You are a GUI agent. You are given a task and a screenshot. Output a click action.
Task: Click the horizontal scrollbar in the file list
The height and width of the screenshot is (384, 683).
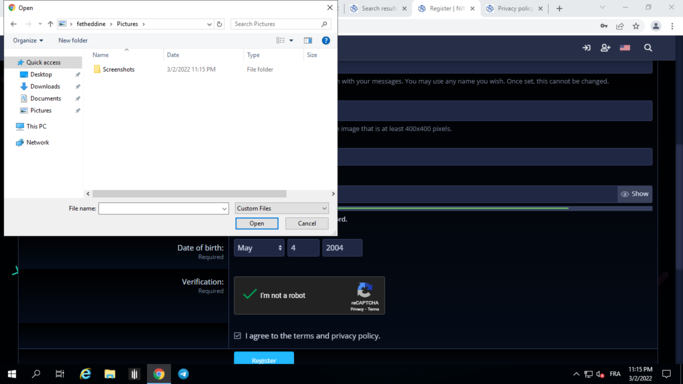pos(189,194)
